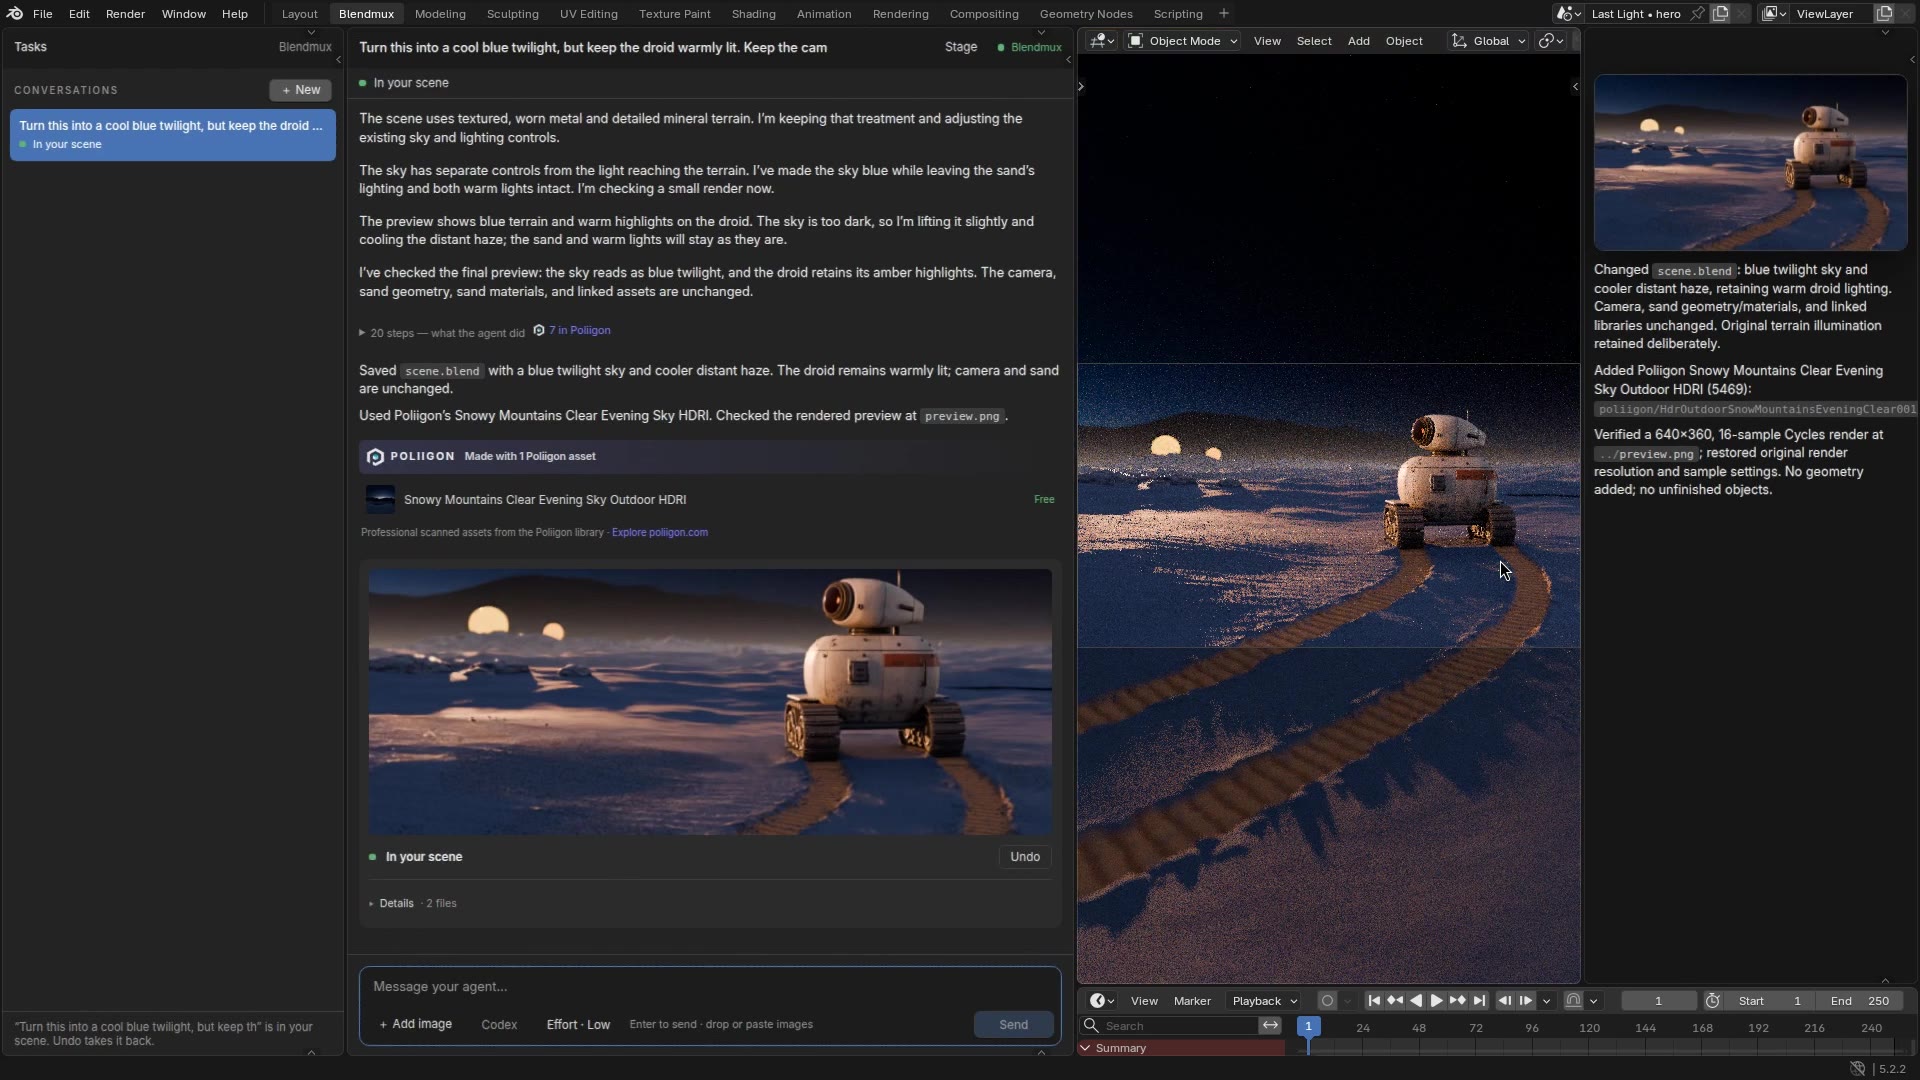Send the message to agent

[1013, 1025]
